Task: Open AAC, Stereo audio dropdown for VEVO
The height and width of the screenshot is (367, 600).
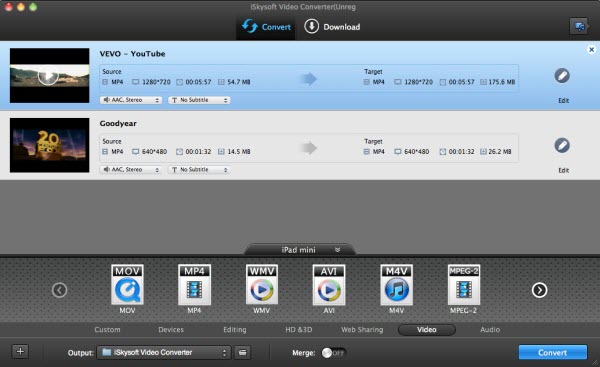Action: tap(131, 100)
